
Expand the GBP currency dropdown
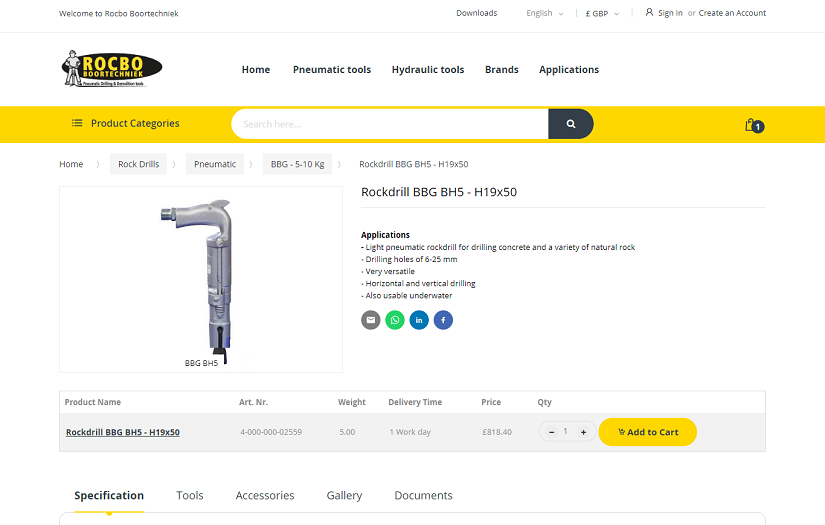click(x=602, y=13)
